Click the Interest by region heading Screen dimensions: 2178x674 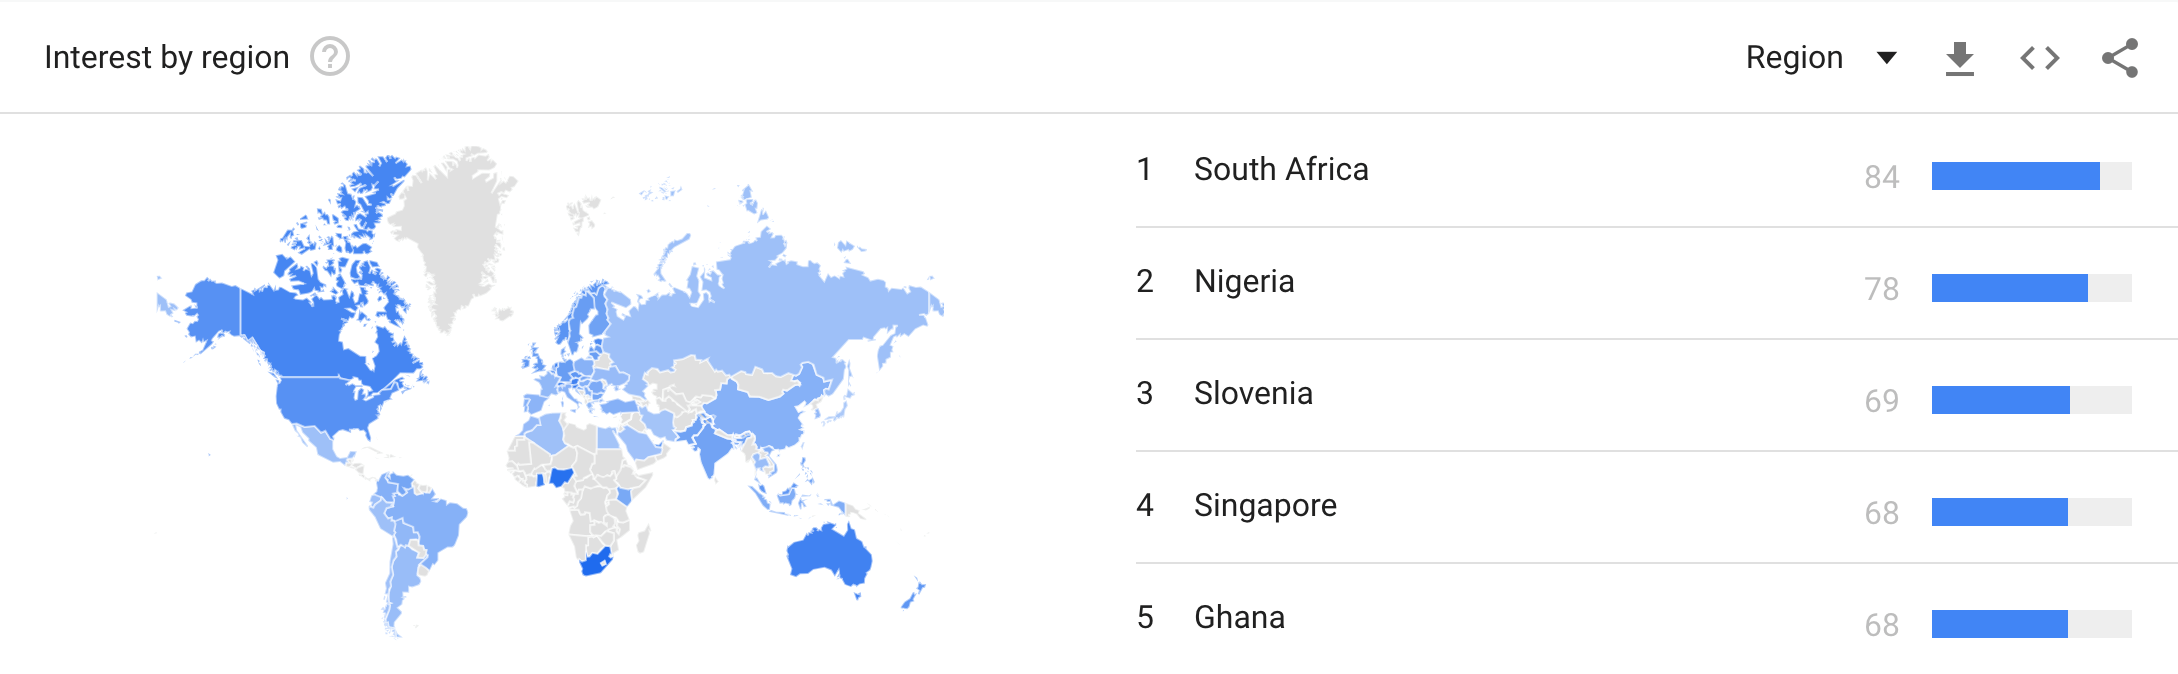click(166, 58)
